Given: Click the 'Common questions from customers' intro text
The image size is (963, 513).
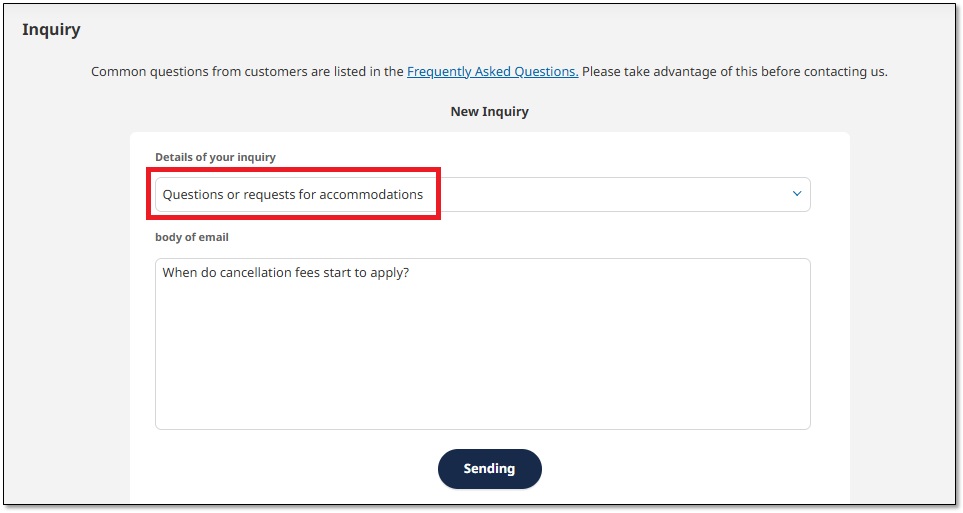Looking at the screenshot, I should 247,72.
